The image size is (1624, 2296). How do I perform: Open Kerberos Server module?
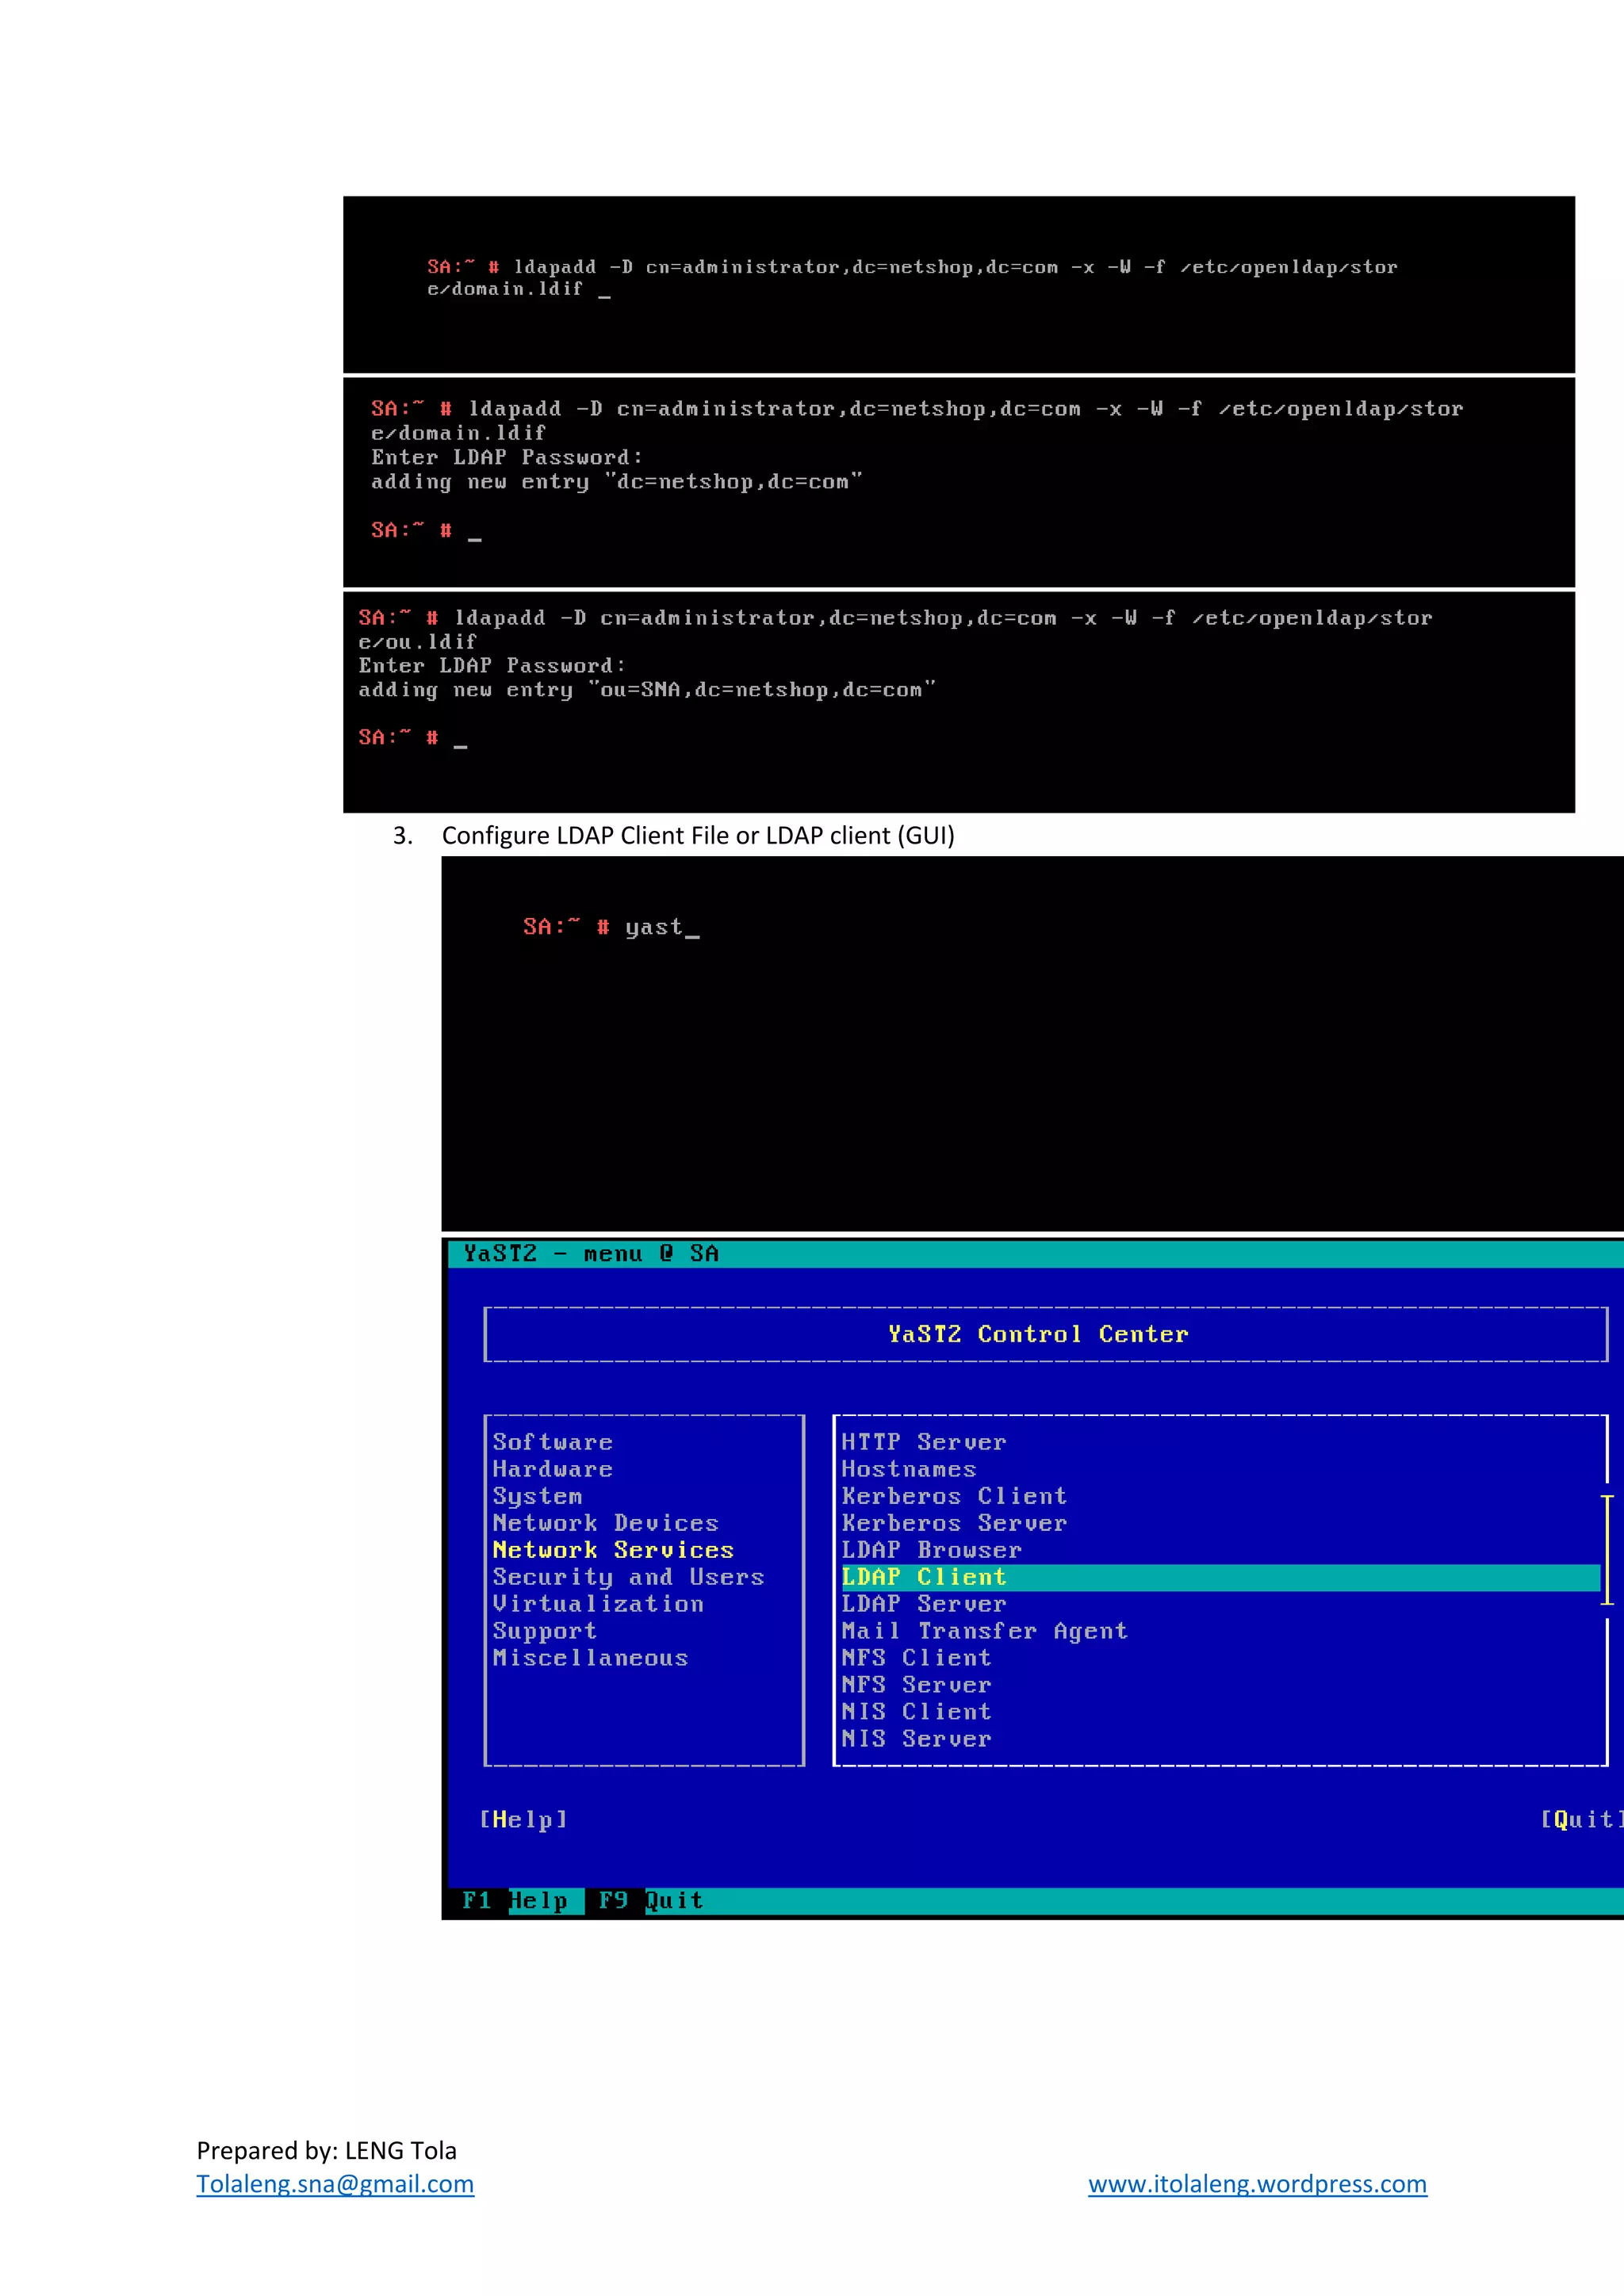coord(954,1523)
